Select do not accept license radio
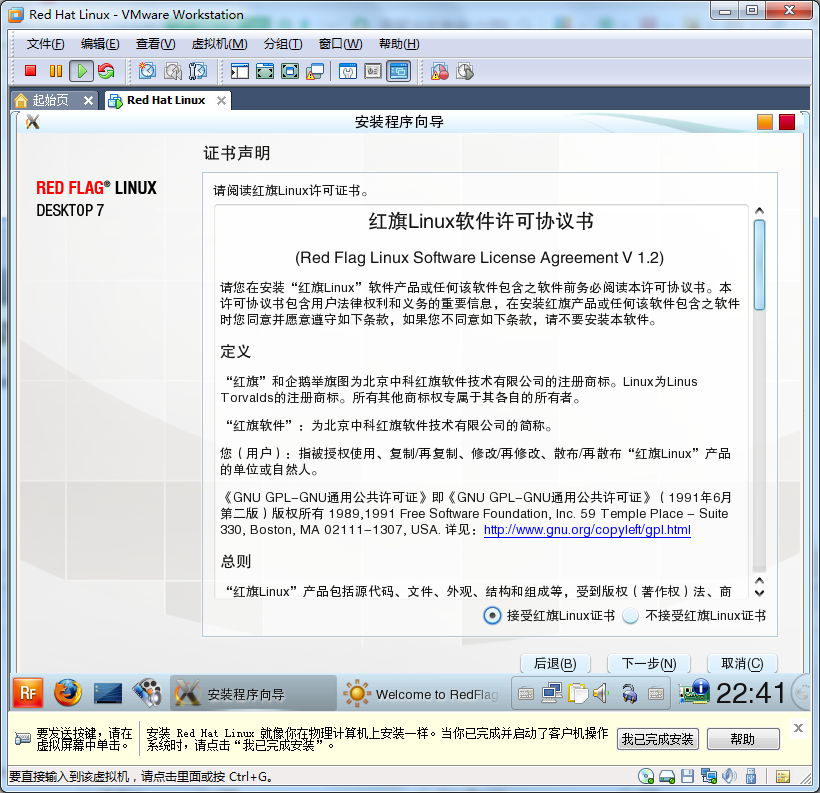The image size is (820, 793). coord(631,616)
